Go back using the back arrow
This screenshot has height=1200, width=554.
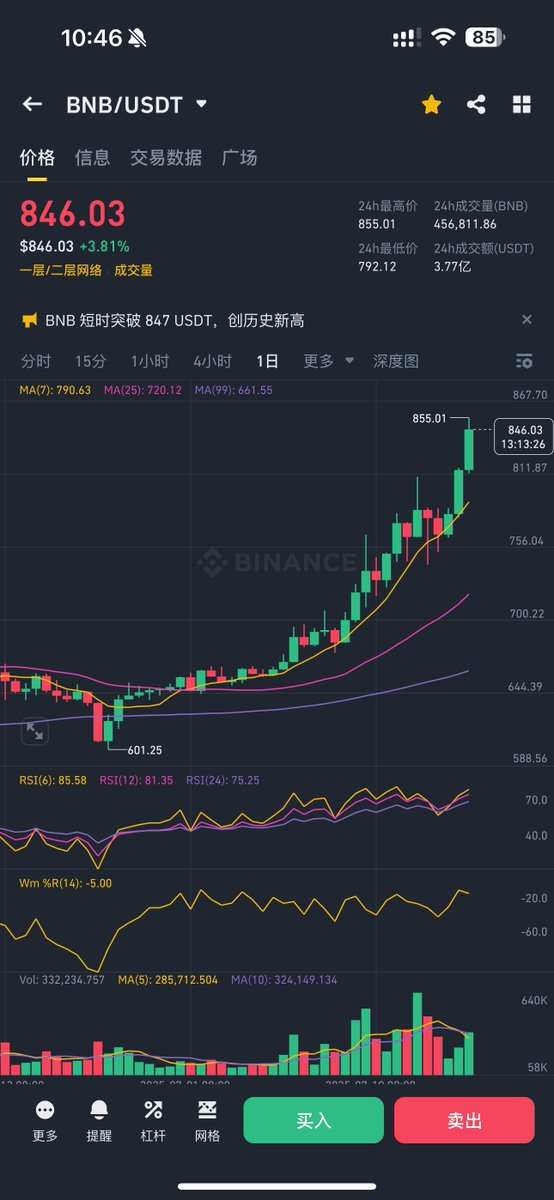(x=32, y=104)
